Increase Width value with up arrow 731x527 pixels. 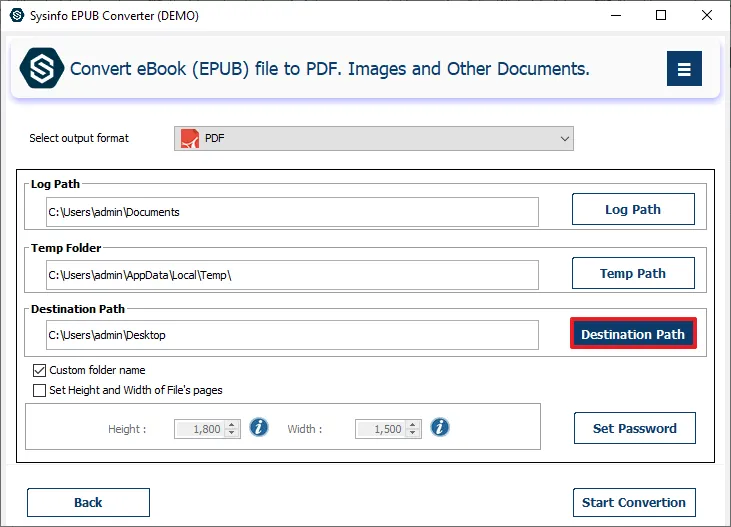[x=413, y=425]
